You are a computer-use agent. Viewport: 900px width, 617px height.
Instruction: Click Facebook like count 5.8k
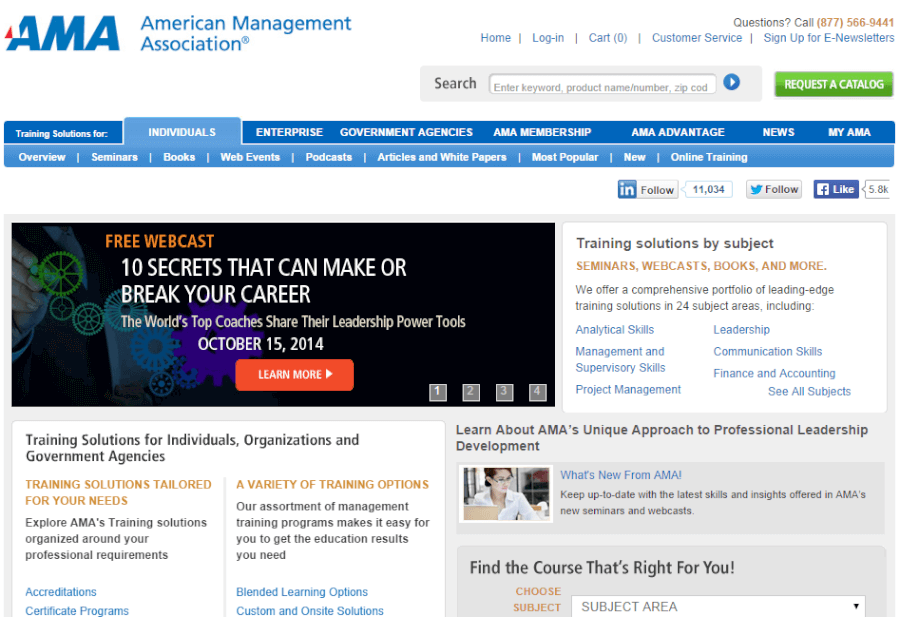[x=878, y=189]
